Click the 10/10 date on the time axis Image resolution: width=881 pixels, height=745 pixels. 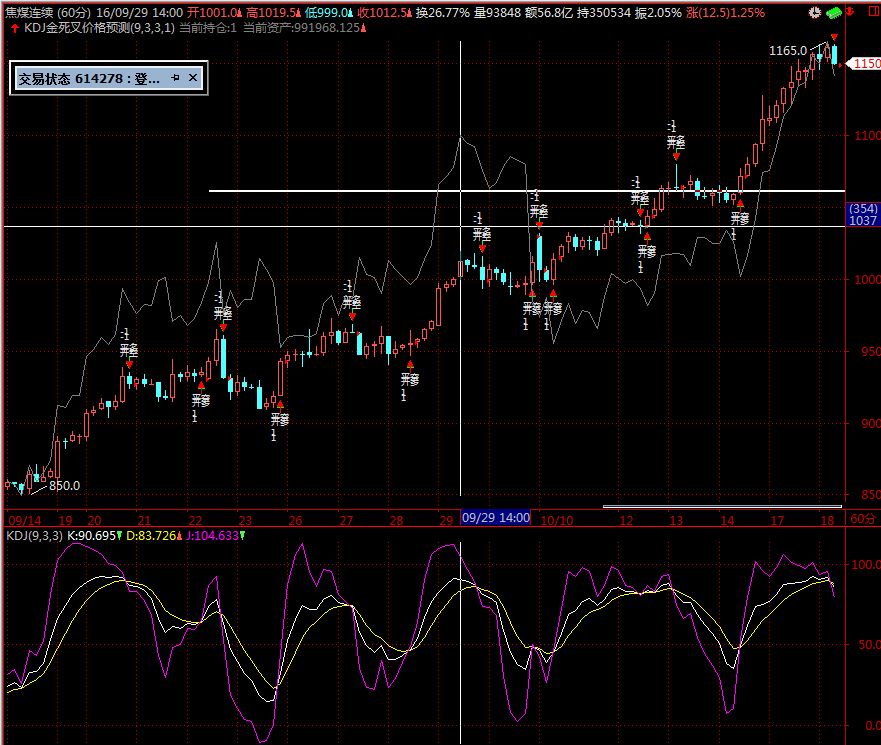pos(555,520)
